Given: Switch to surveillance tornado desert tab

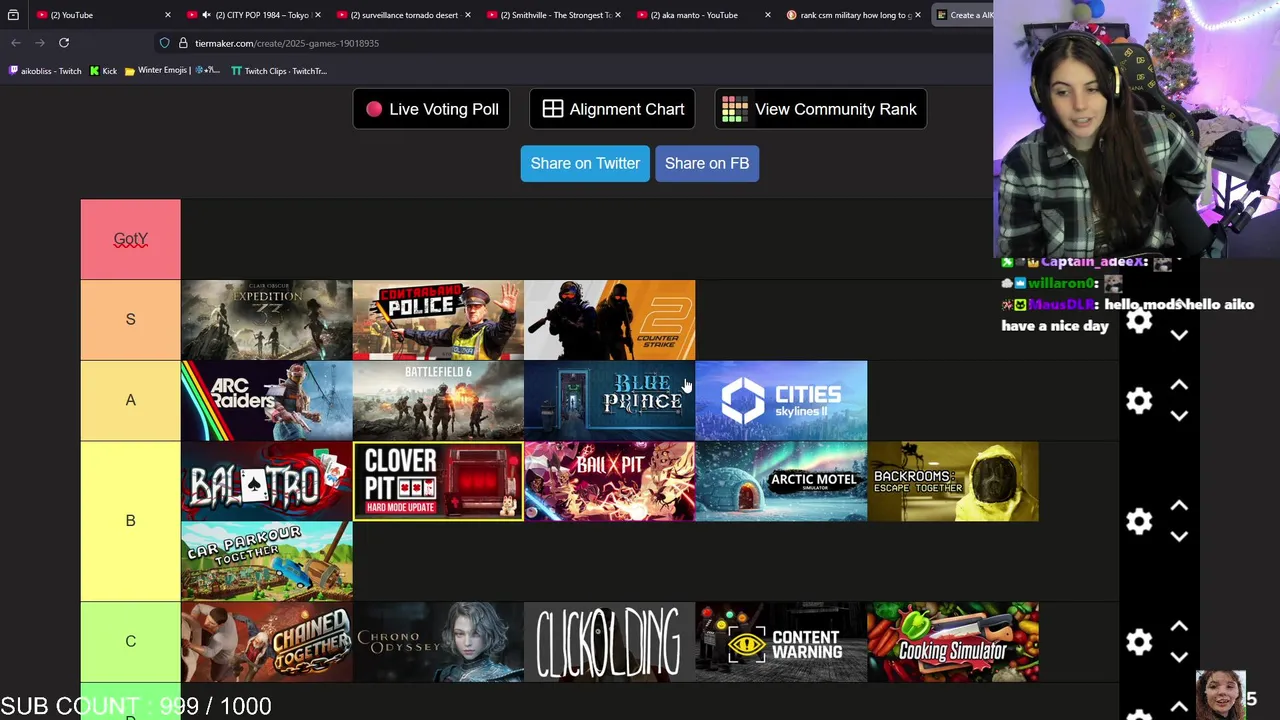Looking at the screenshot, I should pos(404,15).
